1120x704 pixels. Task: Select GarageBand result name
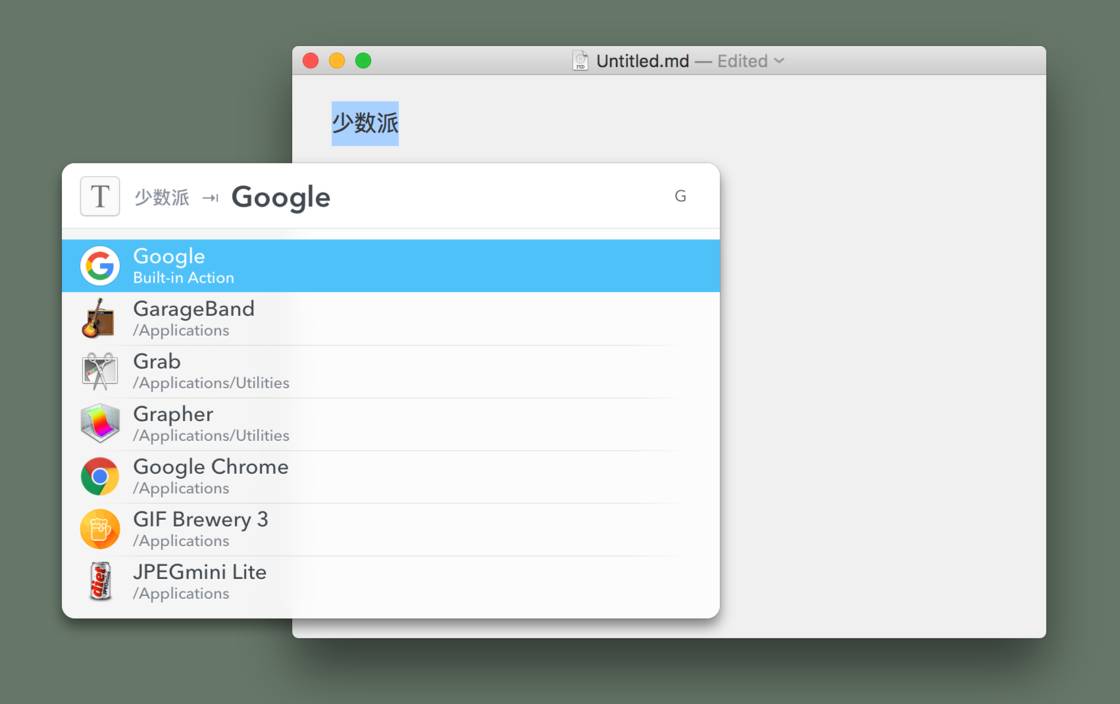[x=194, y=308]
